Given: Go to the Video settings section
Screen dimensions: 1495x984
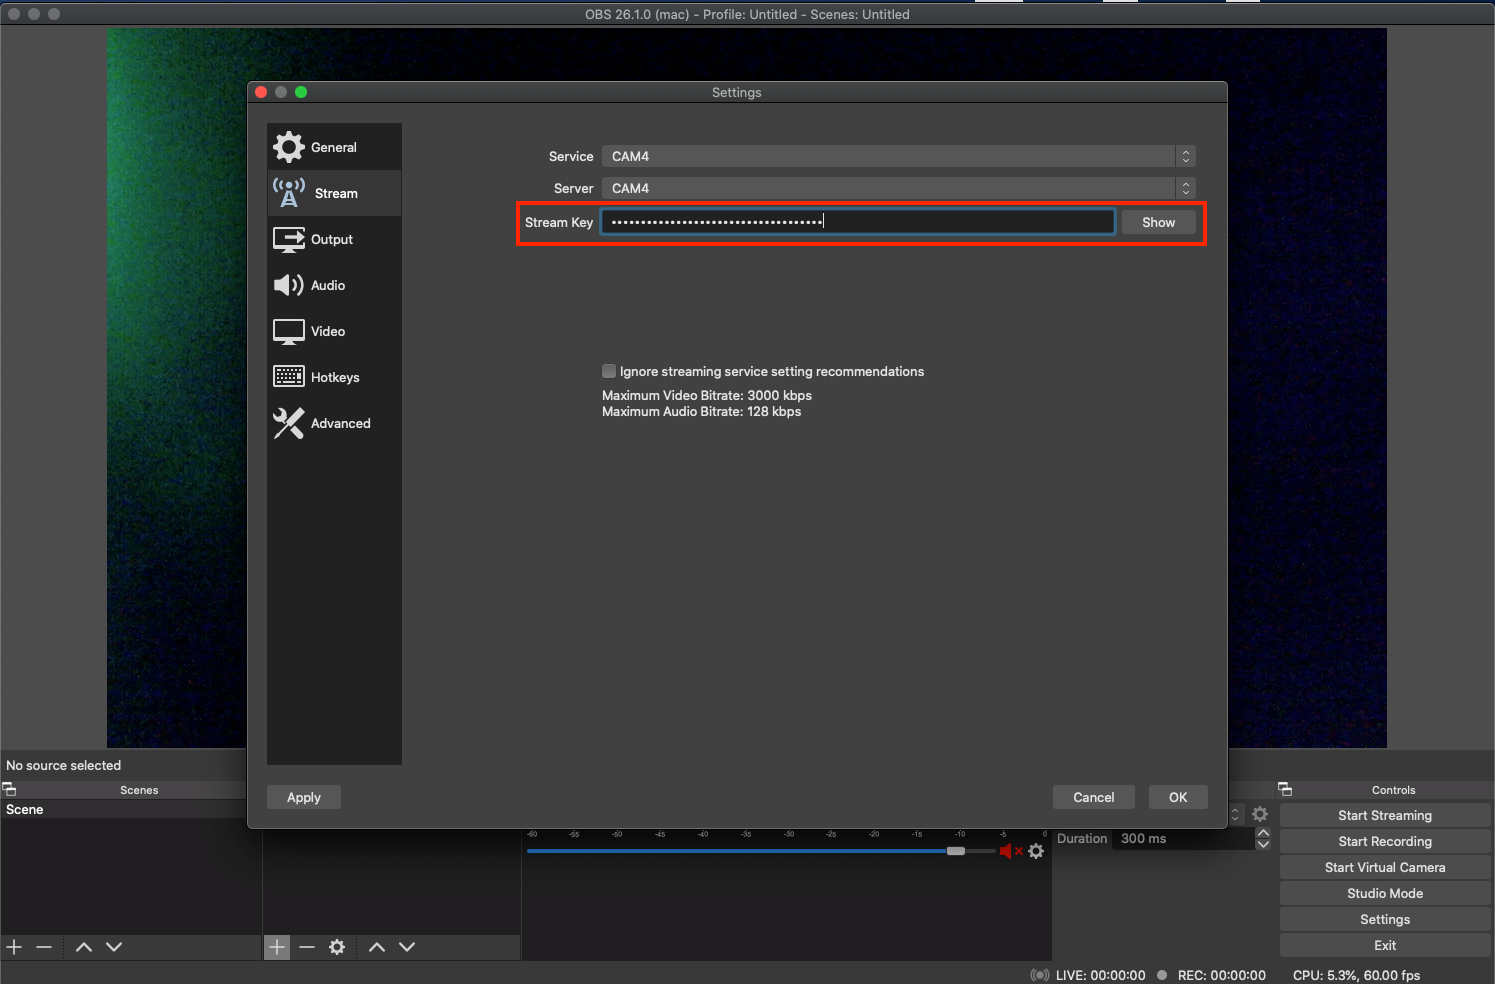Looking at the screenshot, I should [327, 332].
